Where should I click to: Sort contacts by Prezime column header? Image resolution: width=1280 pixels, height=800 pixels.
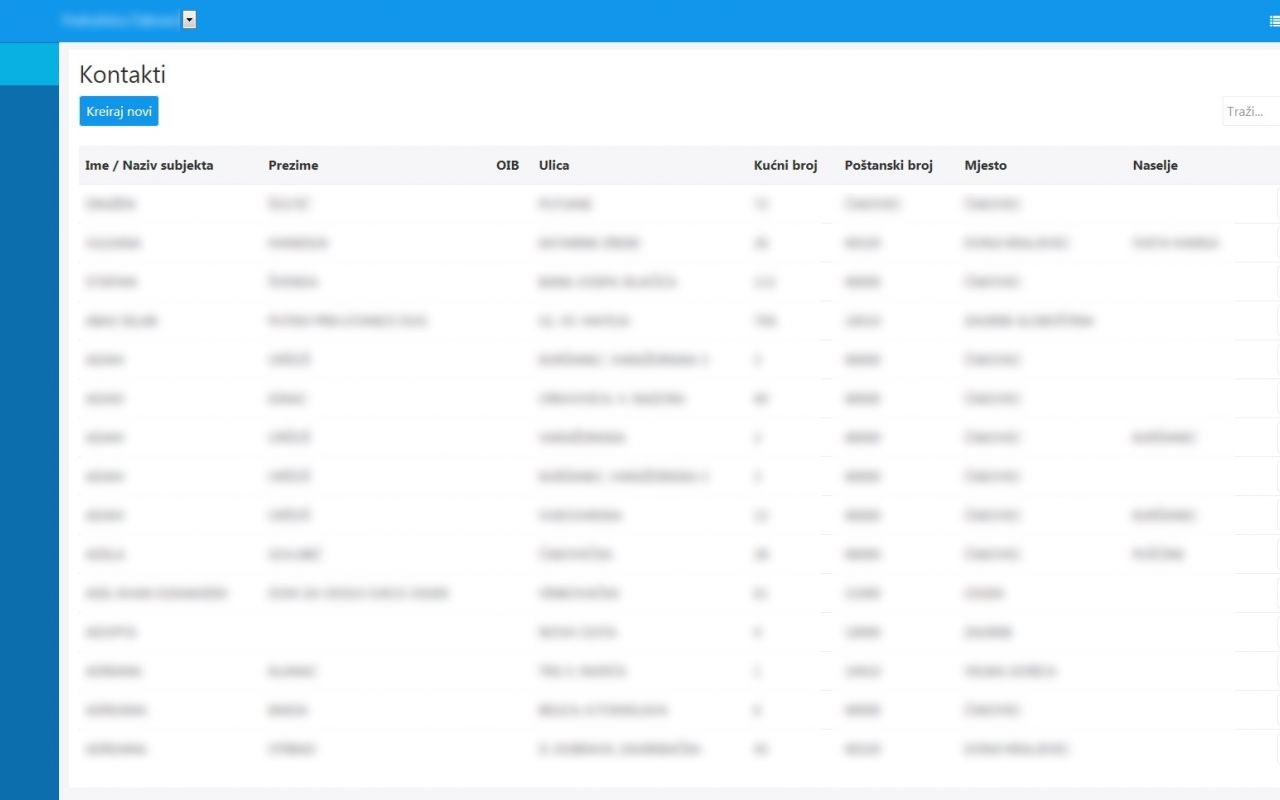pos(293,165)
